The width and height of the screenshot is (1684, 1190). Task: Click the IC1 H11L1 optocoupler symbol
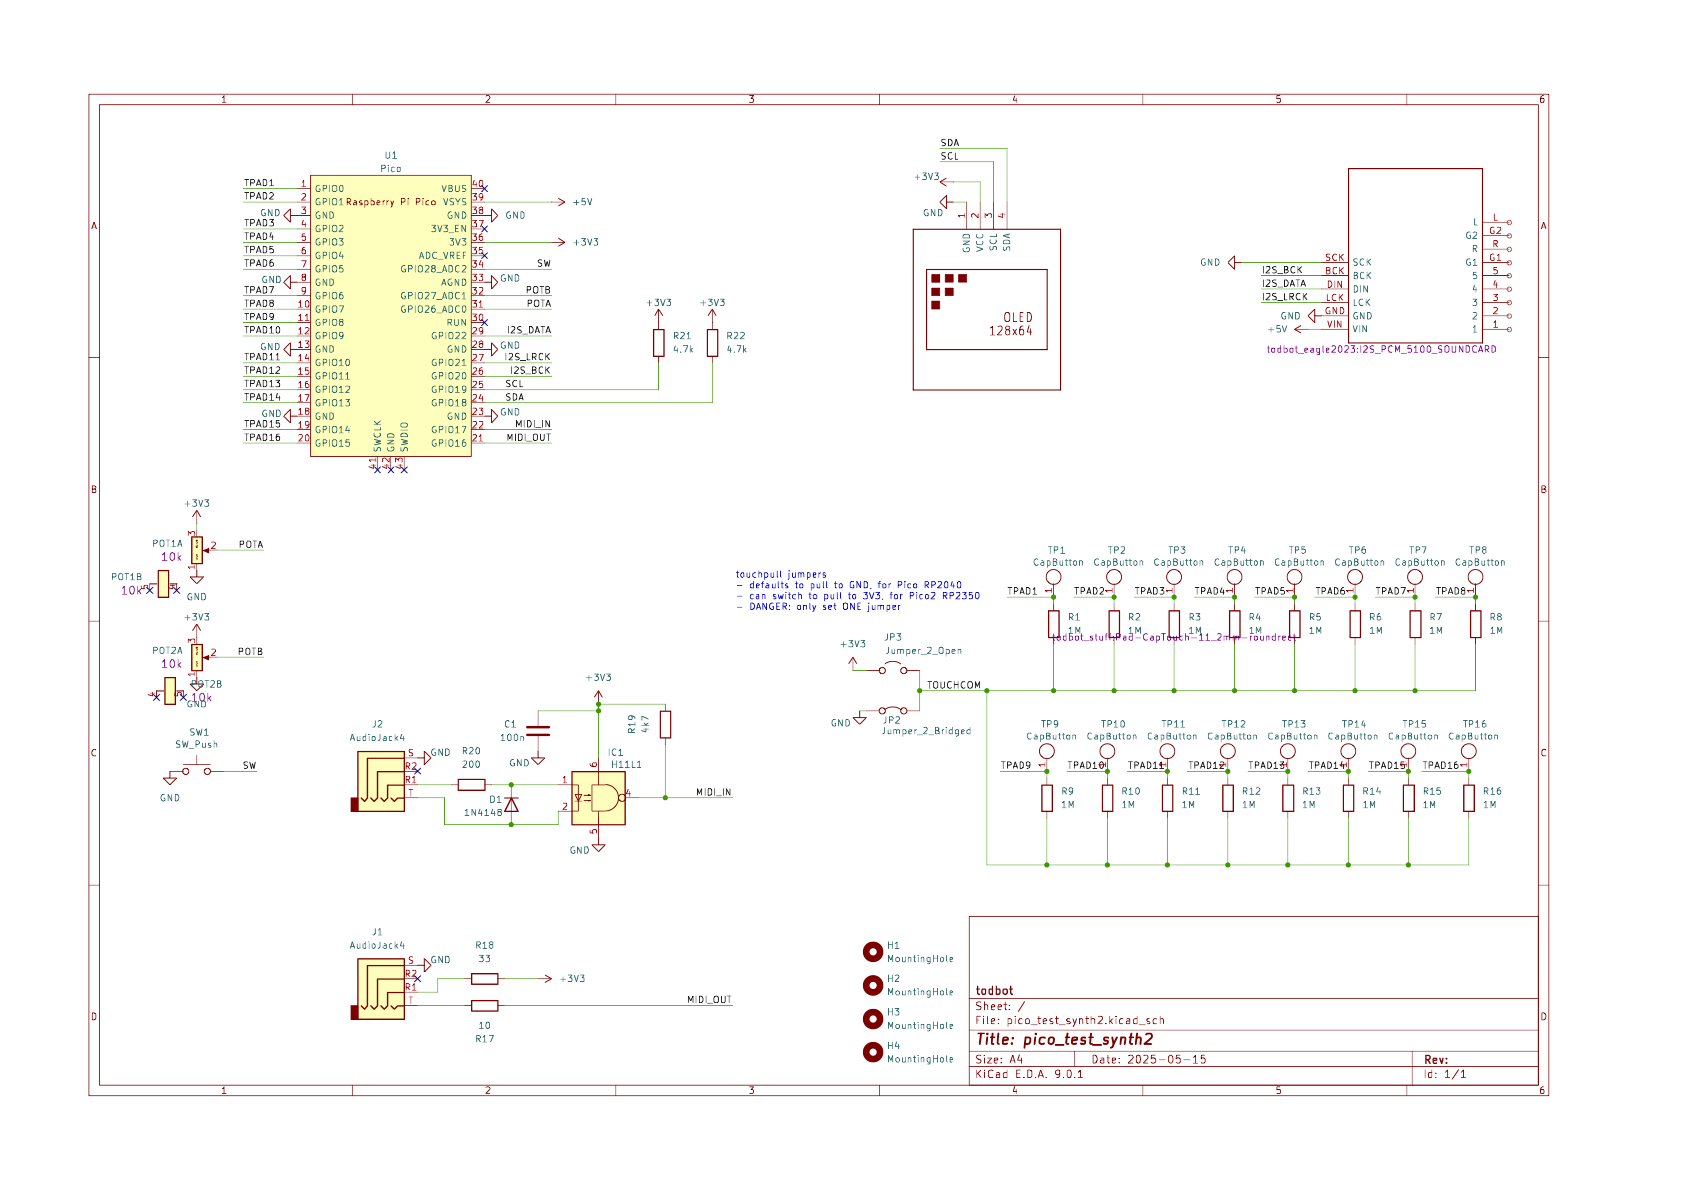click(x=598, y=798)
